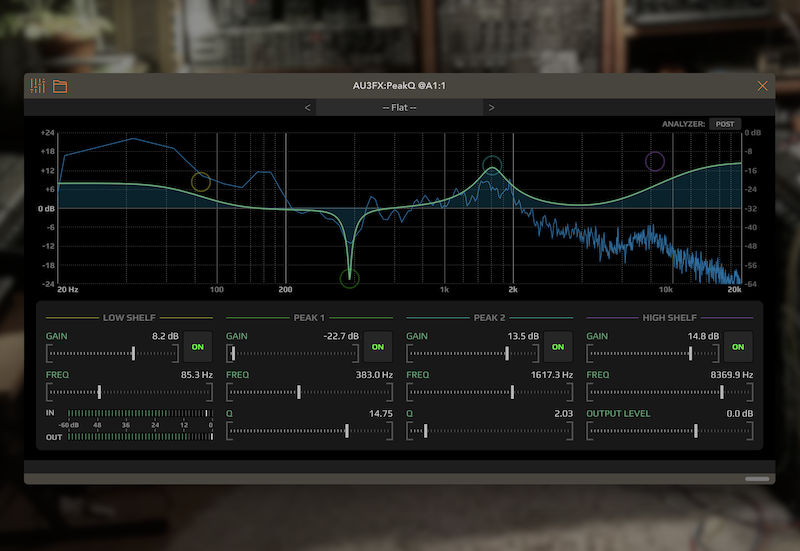Click the output level value 0.0 dB

pos(739,414)
